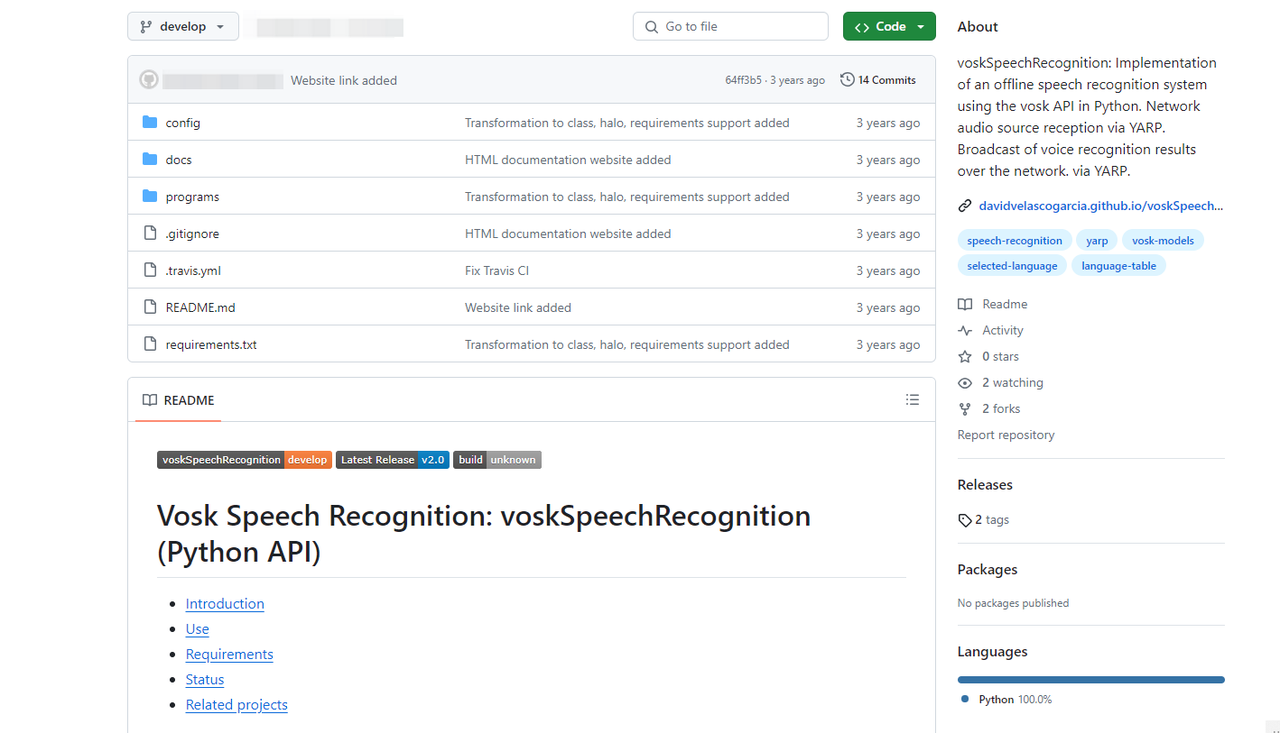Expand the Languages Python bar details
Image resolution: width=1280 pixels, height=733 pixels.
pyautogui.click(x=1090, y=679)
